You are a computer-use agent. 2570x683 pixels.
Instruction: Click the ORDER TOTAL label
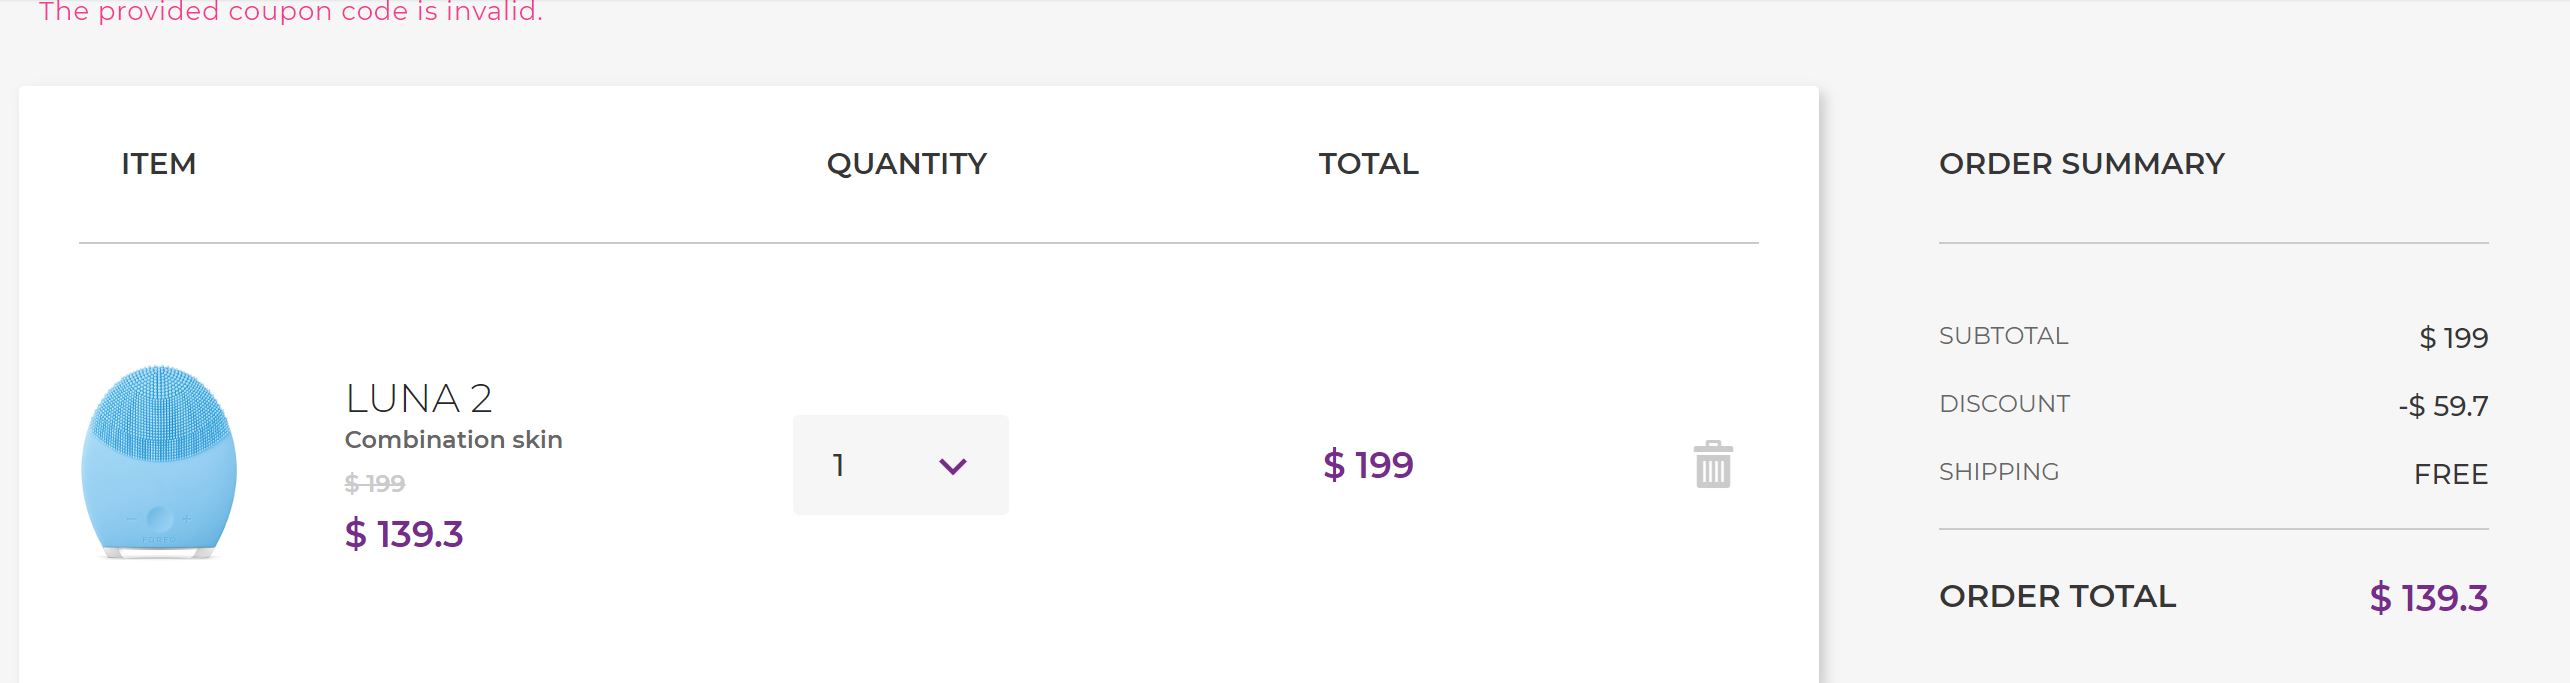(x=2057, y=596)
